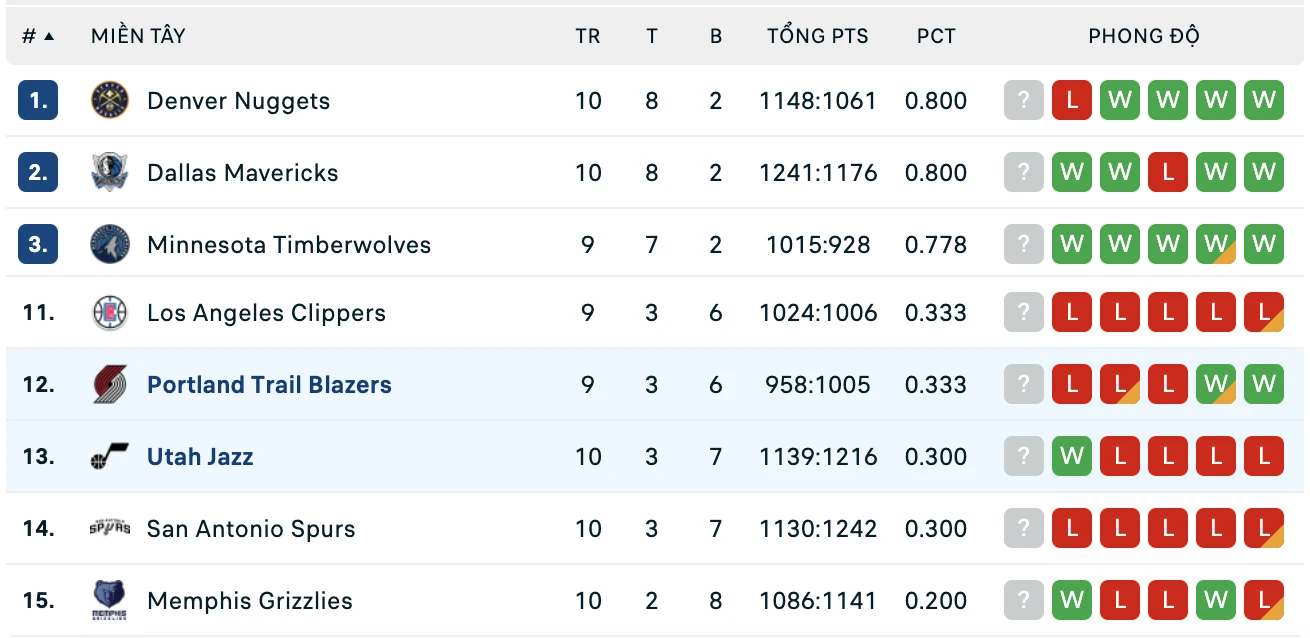This screenshot has width=1310, height=638.
Task: Click Utah Jazz's green W form badge
Action: point(1072,457)
